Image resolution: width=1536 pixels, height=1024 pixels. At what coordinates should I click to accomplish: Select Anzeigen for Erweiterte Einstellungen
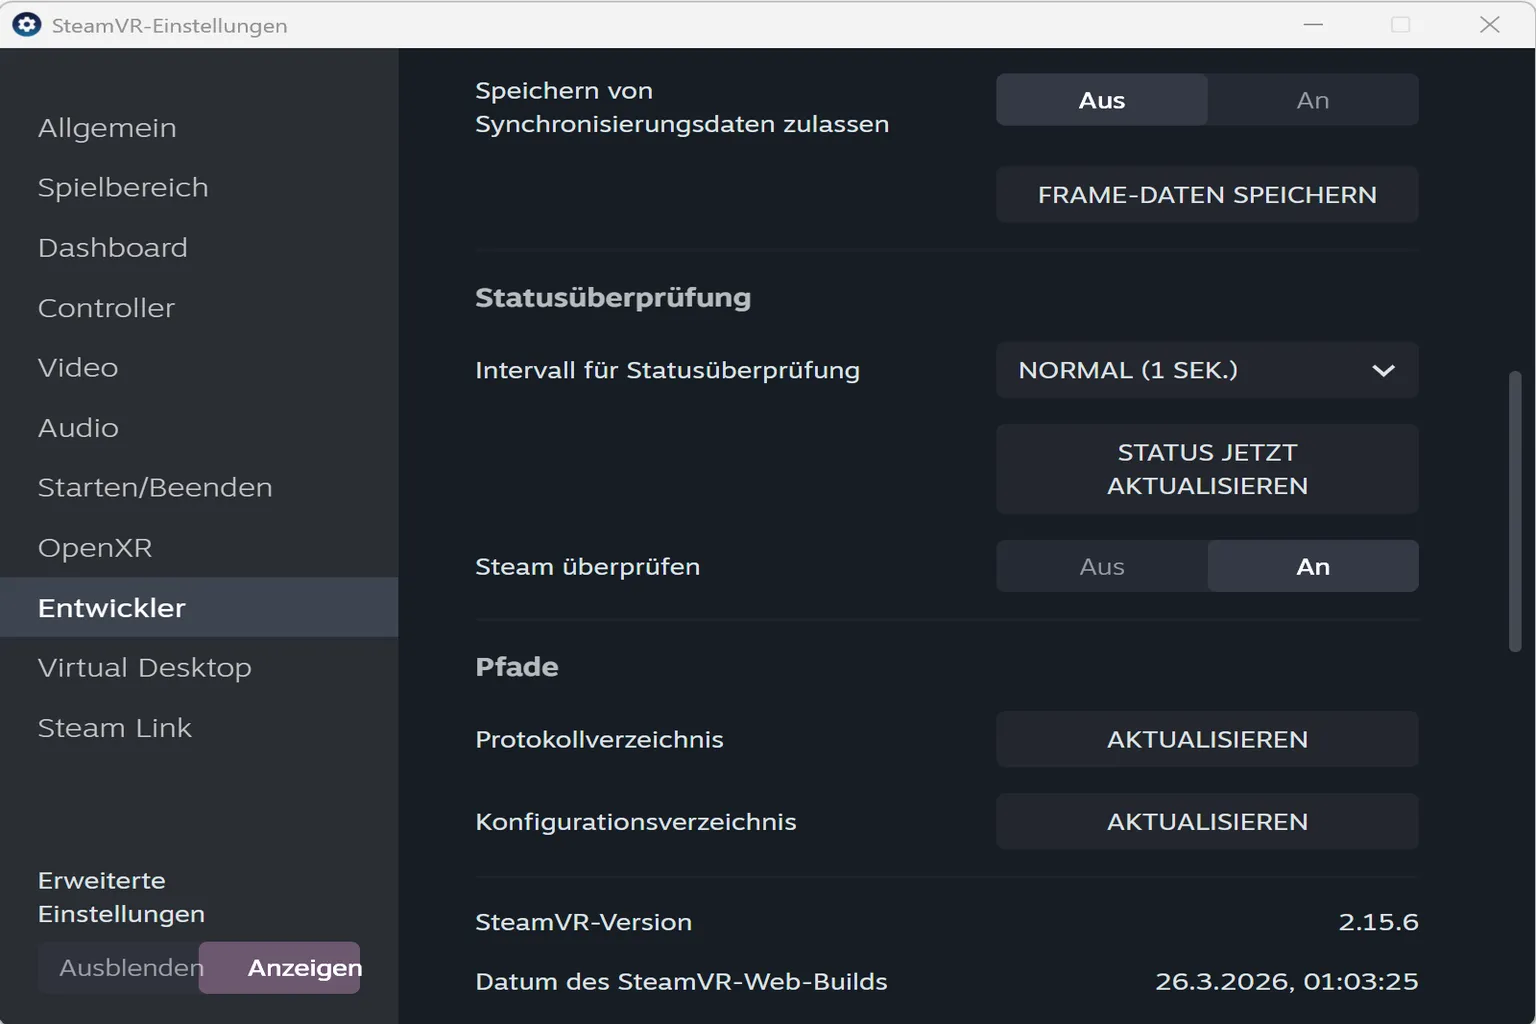(x=280, y=968)
